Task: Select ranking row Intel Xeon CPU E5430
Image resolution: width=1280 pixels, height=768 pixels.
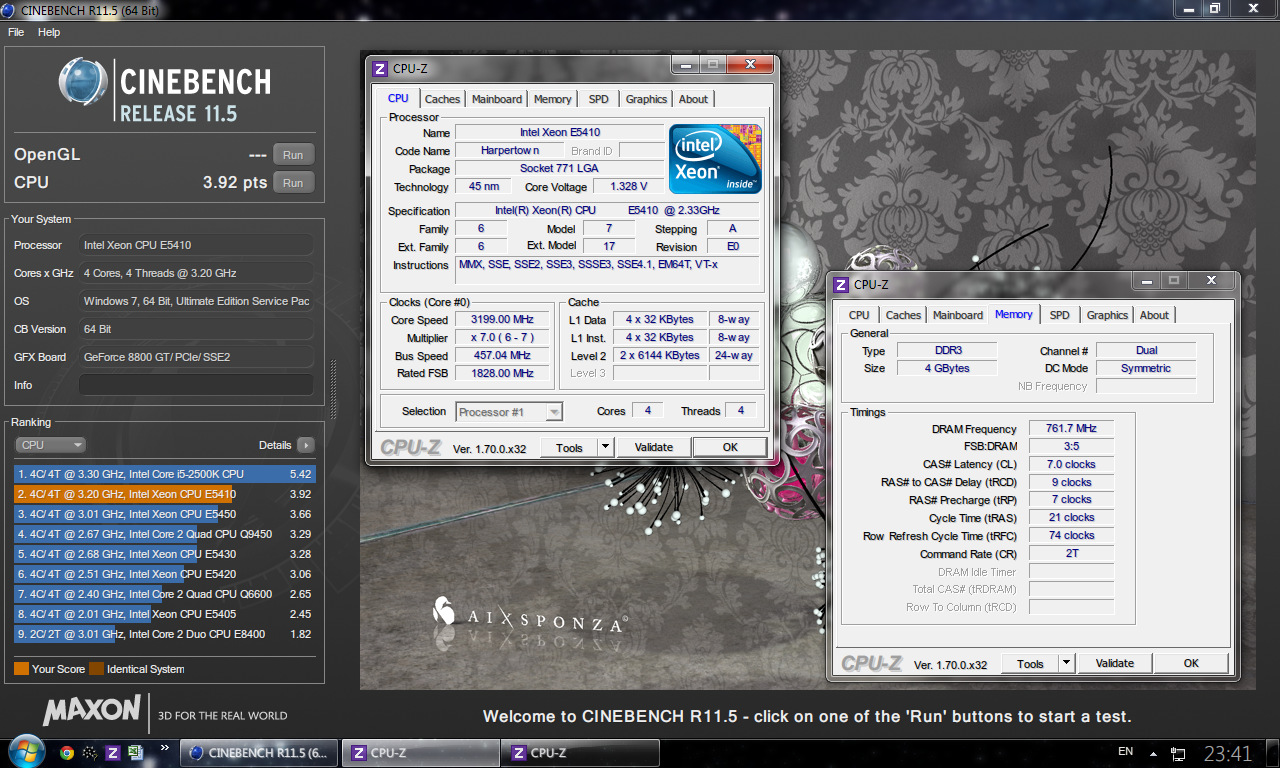Action: pyautogui.click(x=164, y=554)
